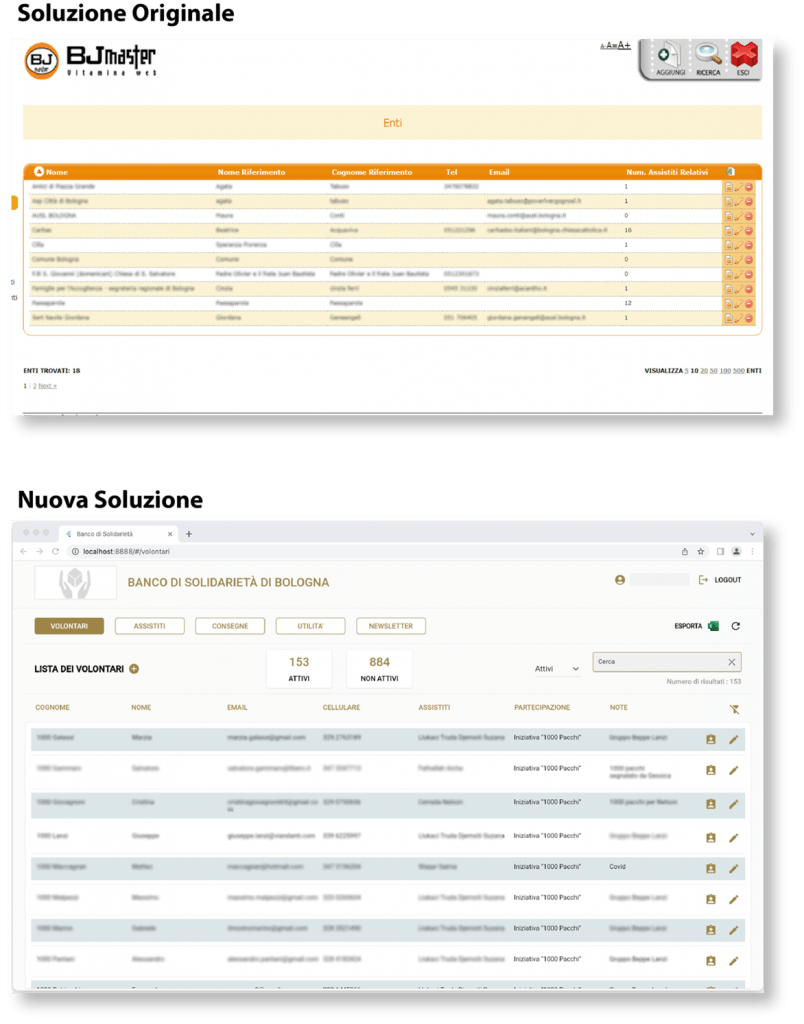The width and height of the screenshot is (804, 1024).
Task: Click the Enti title banner
Action: [x=393, y=123]
